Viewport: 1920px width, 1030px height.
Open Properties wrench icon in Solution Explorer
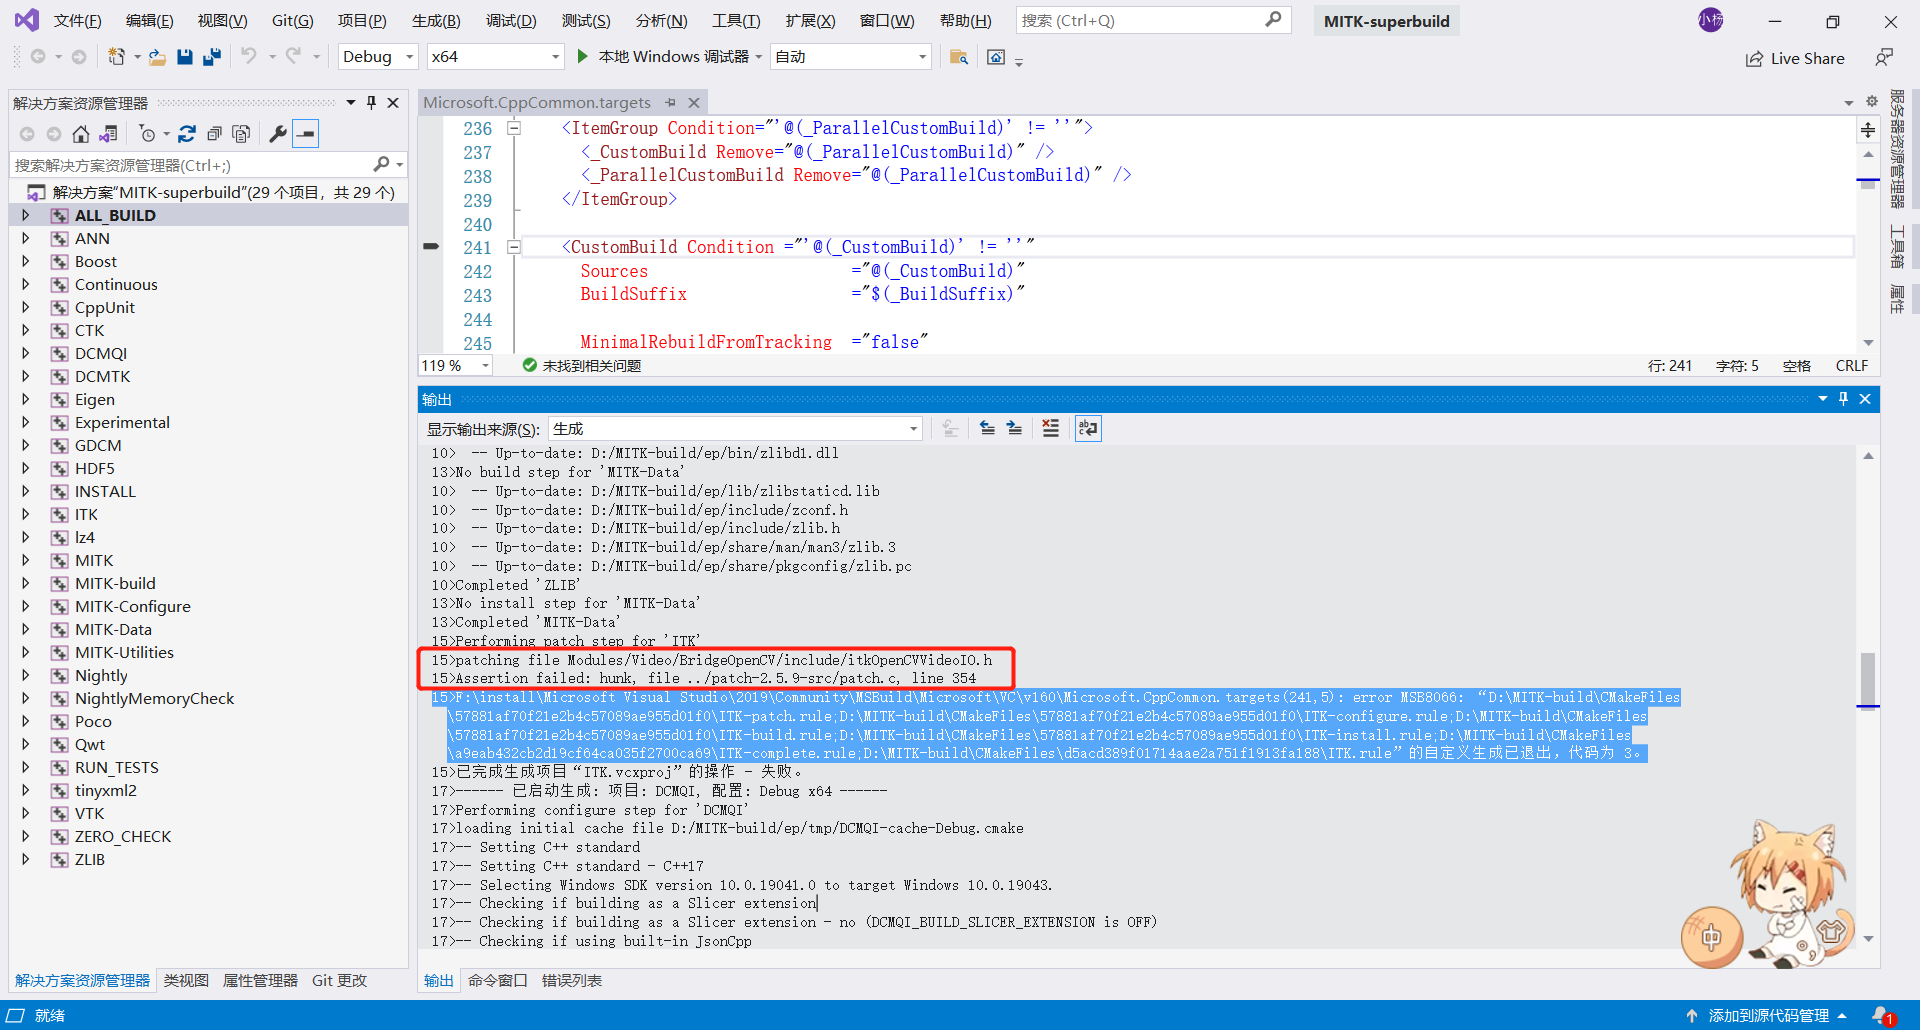click(278, 134)
